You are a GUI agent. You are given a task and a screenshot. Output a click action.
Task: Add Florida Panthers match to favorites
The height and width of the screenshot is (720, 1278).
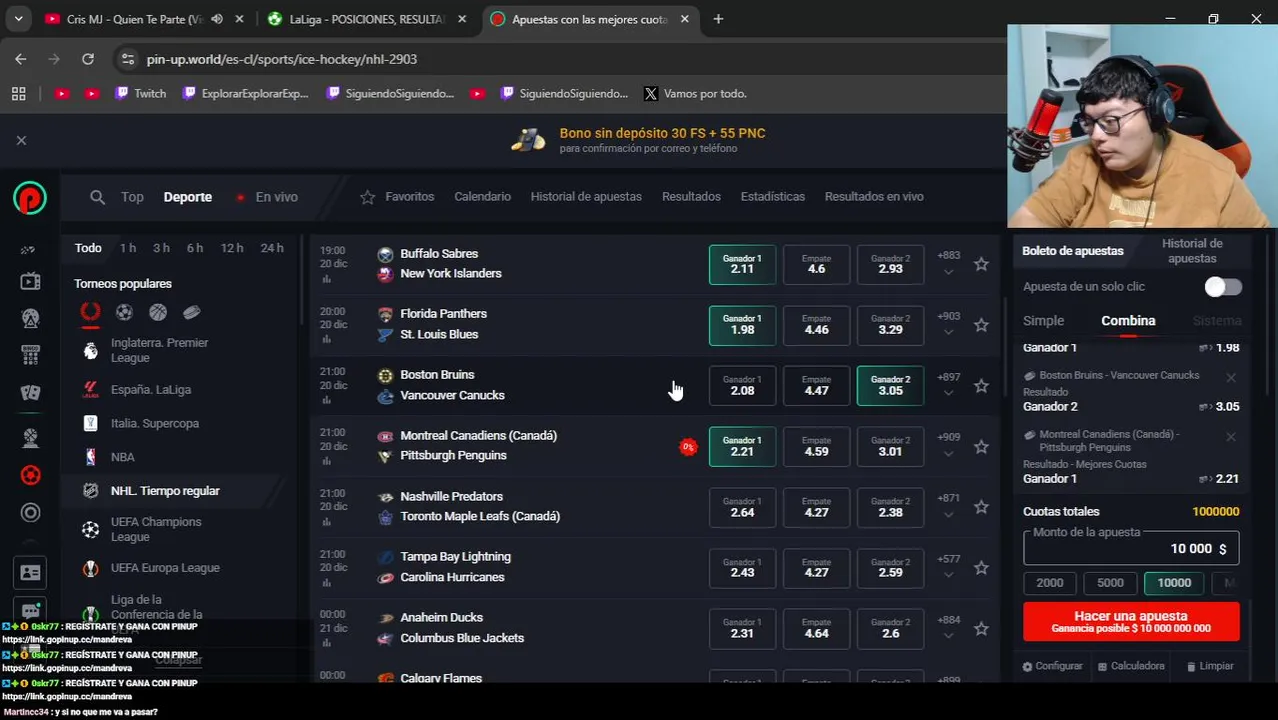pos(981,325)
